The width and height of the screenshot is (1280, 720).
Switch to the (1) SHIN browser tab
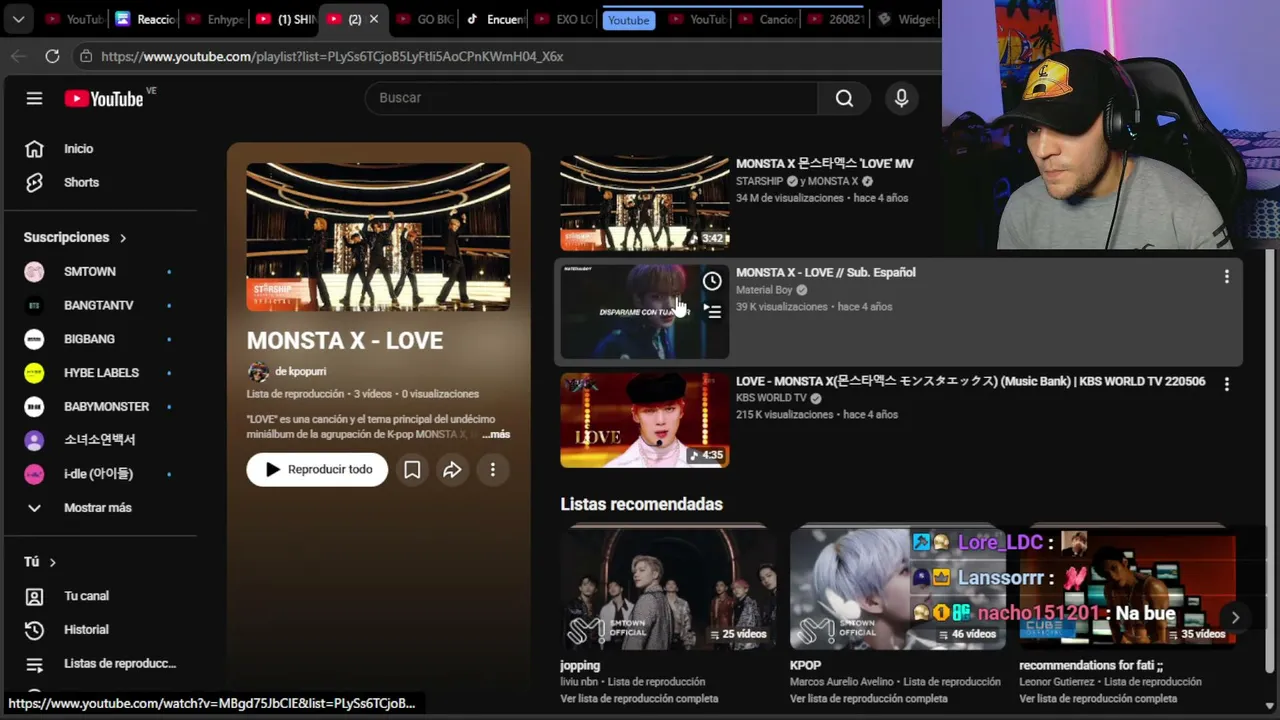286,19
